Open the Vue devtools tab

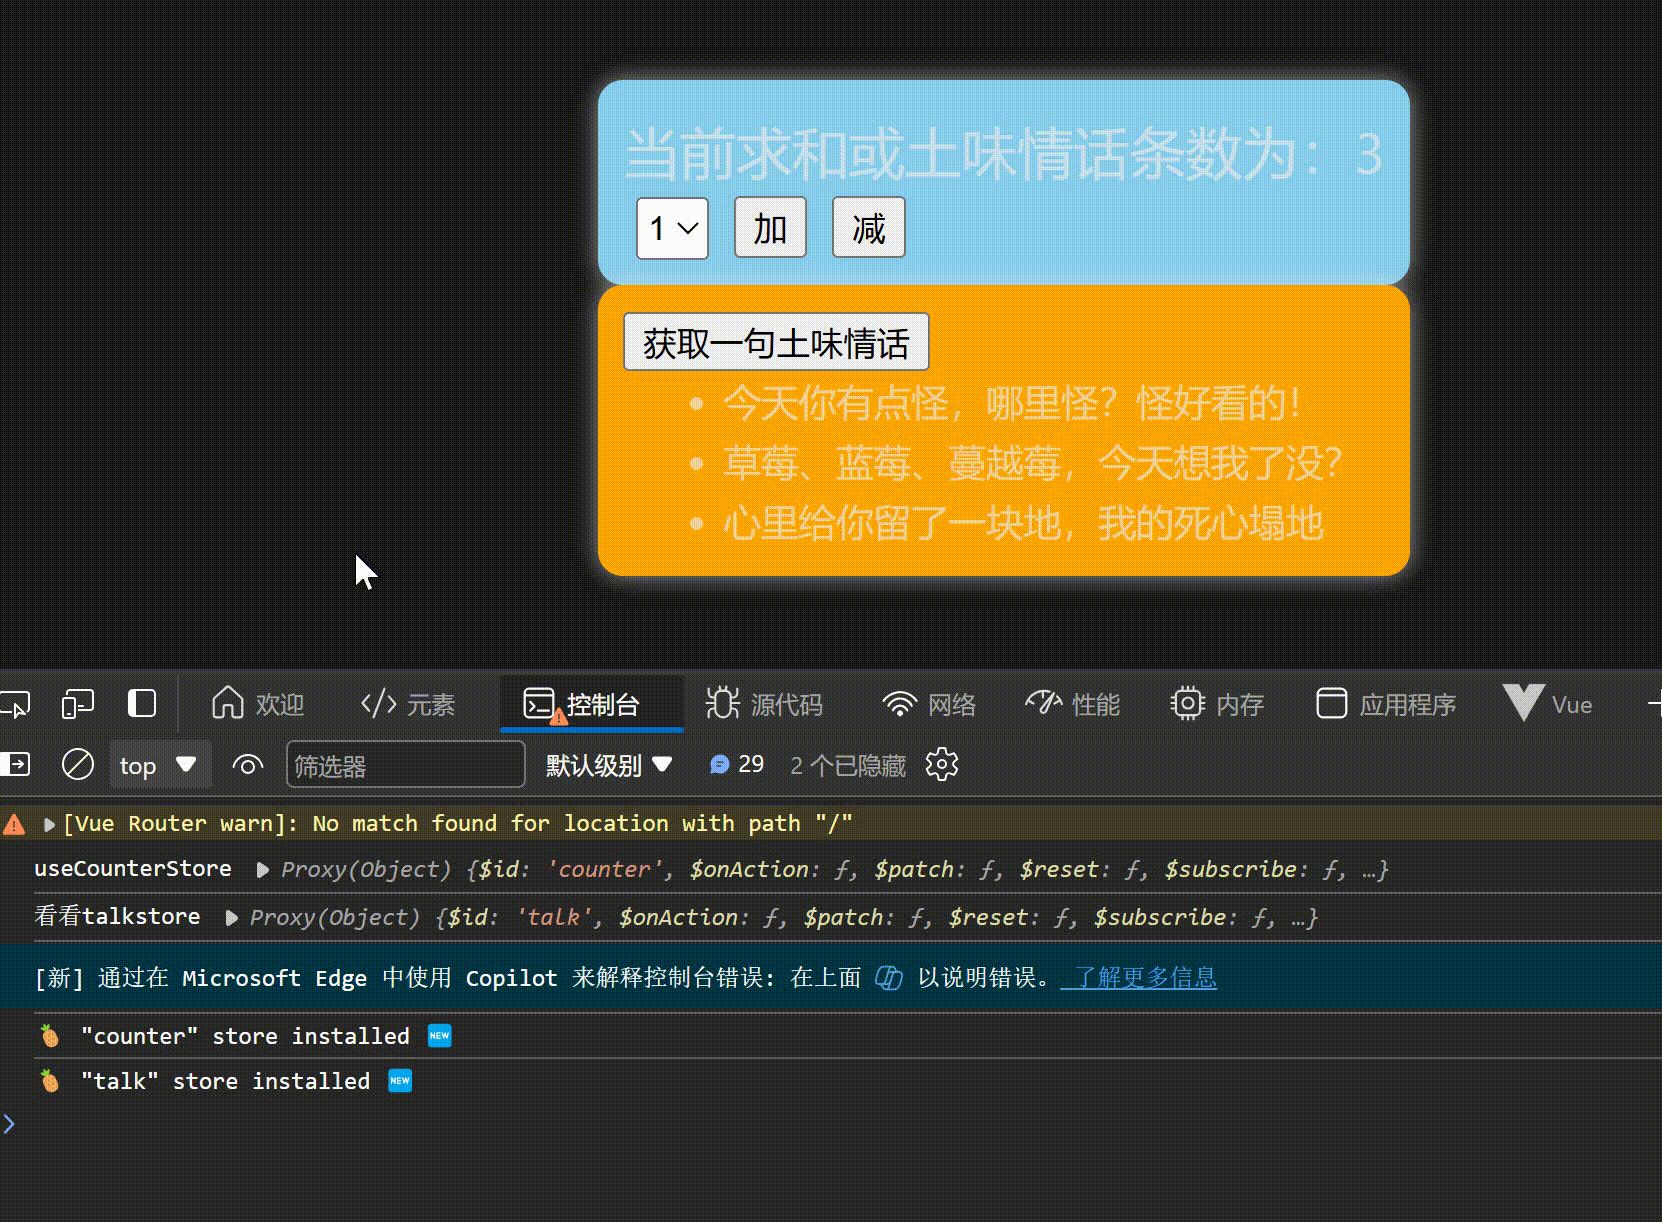[x=1548, y=704]
